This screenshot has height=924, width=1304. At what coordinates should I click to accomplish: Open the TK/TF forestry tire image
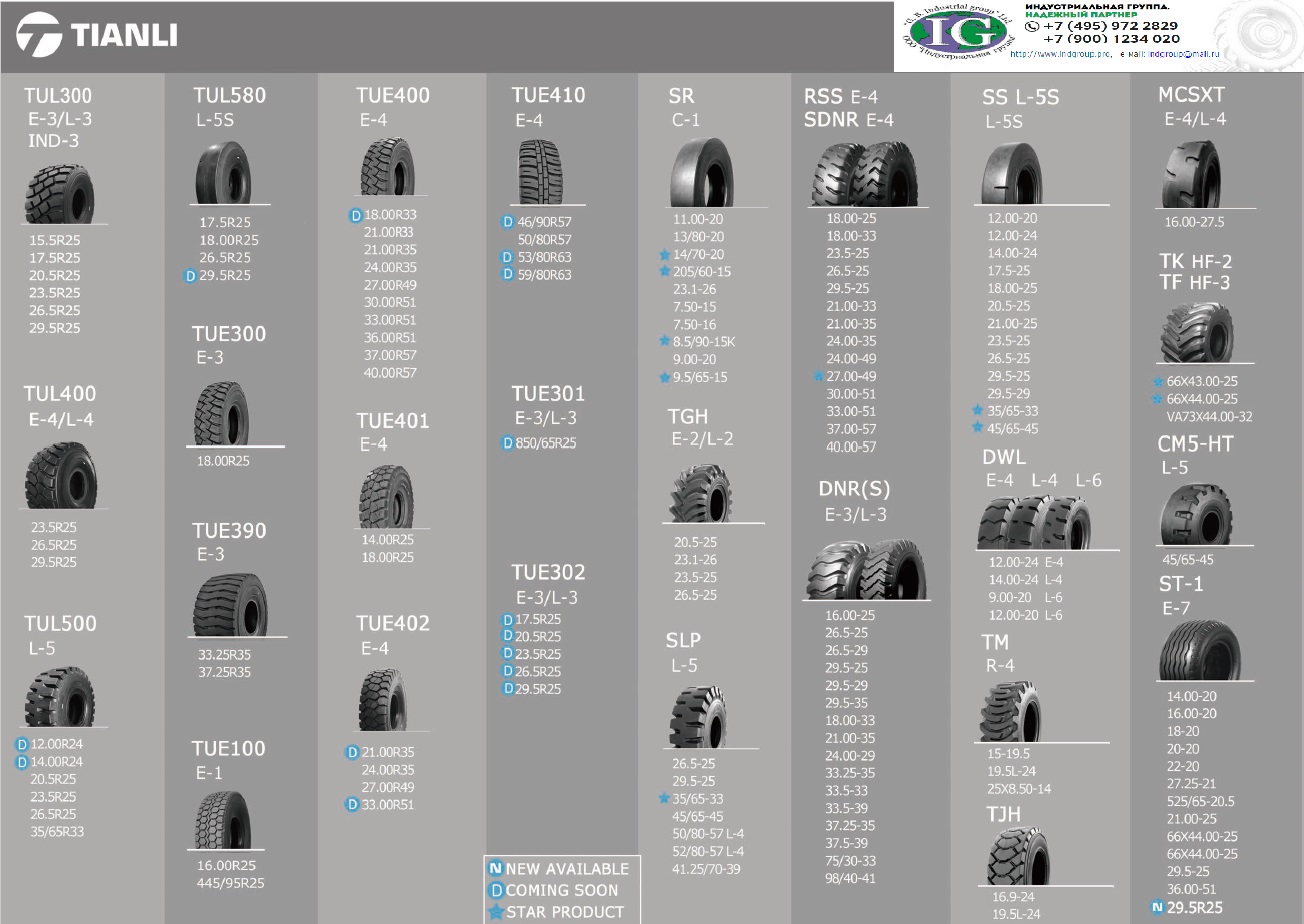[1197, 334]
